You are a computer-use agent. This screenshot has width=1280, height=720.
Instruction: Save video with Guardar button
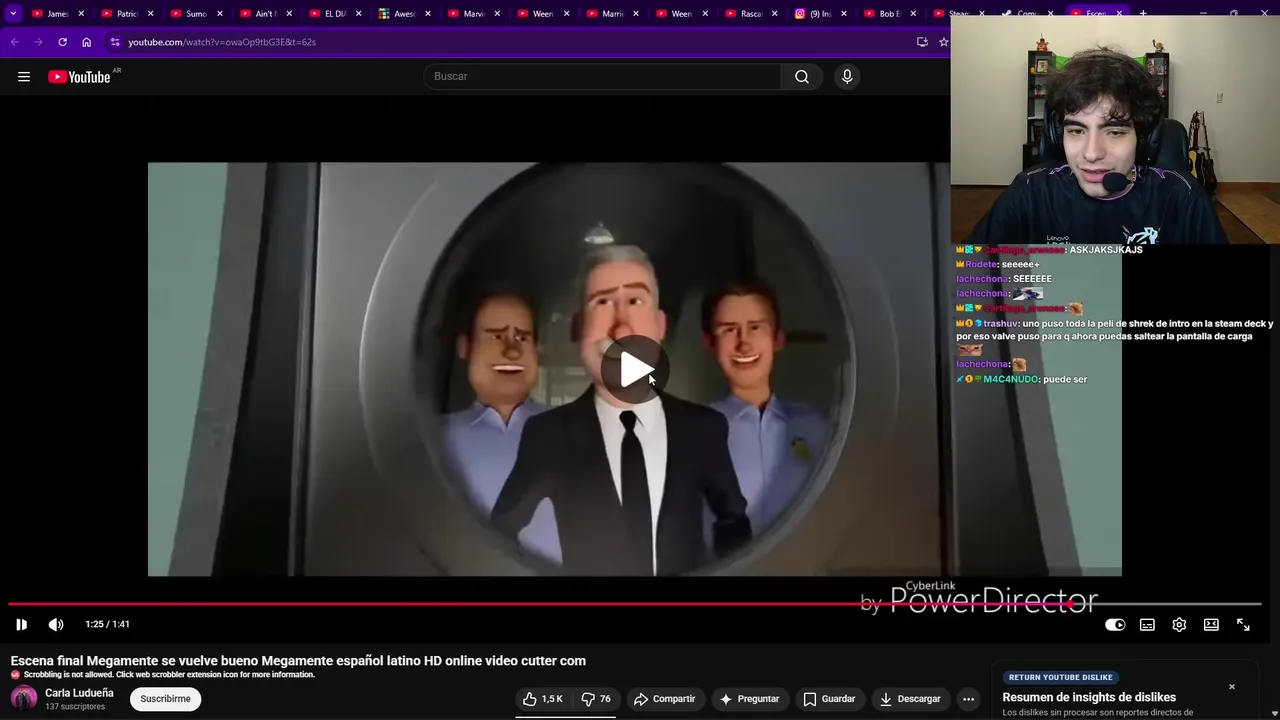829,699
